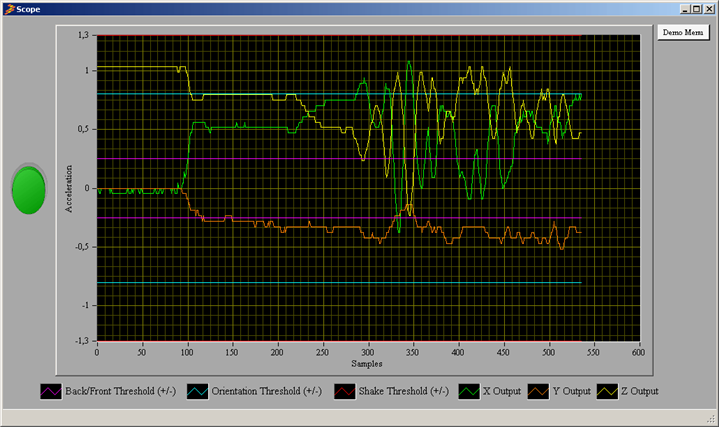This screenshot has width=719, height=427.
Task: Click the -1,3 bottom Y-axis value
Action: point(82,341)
